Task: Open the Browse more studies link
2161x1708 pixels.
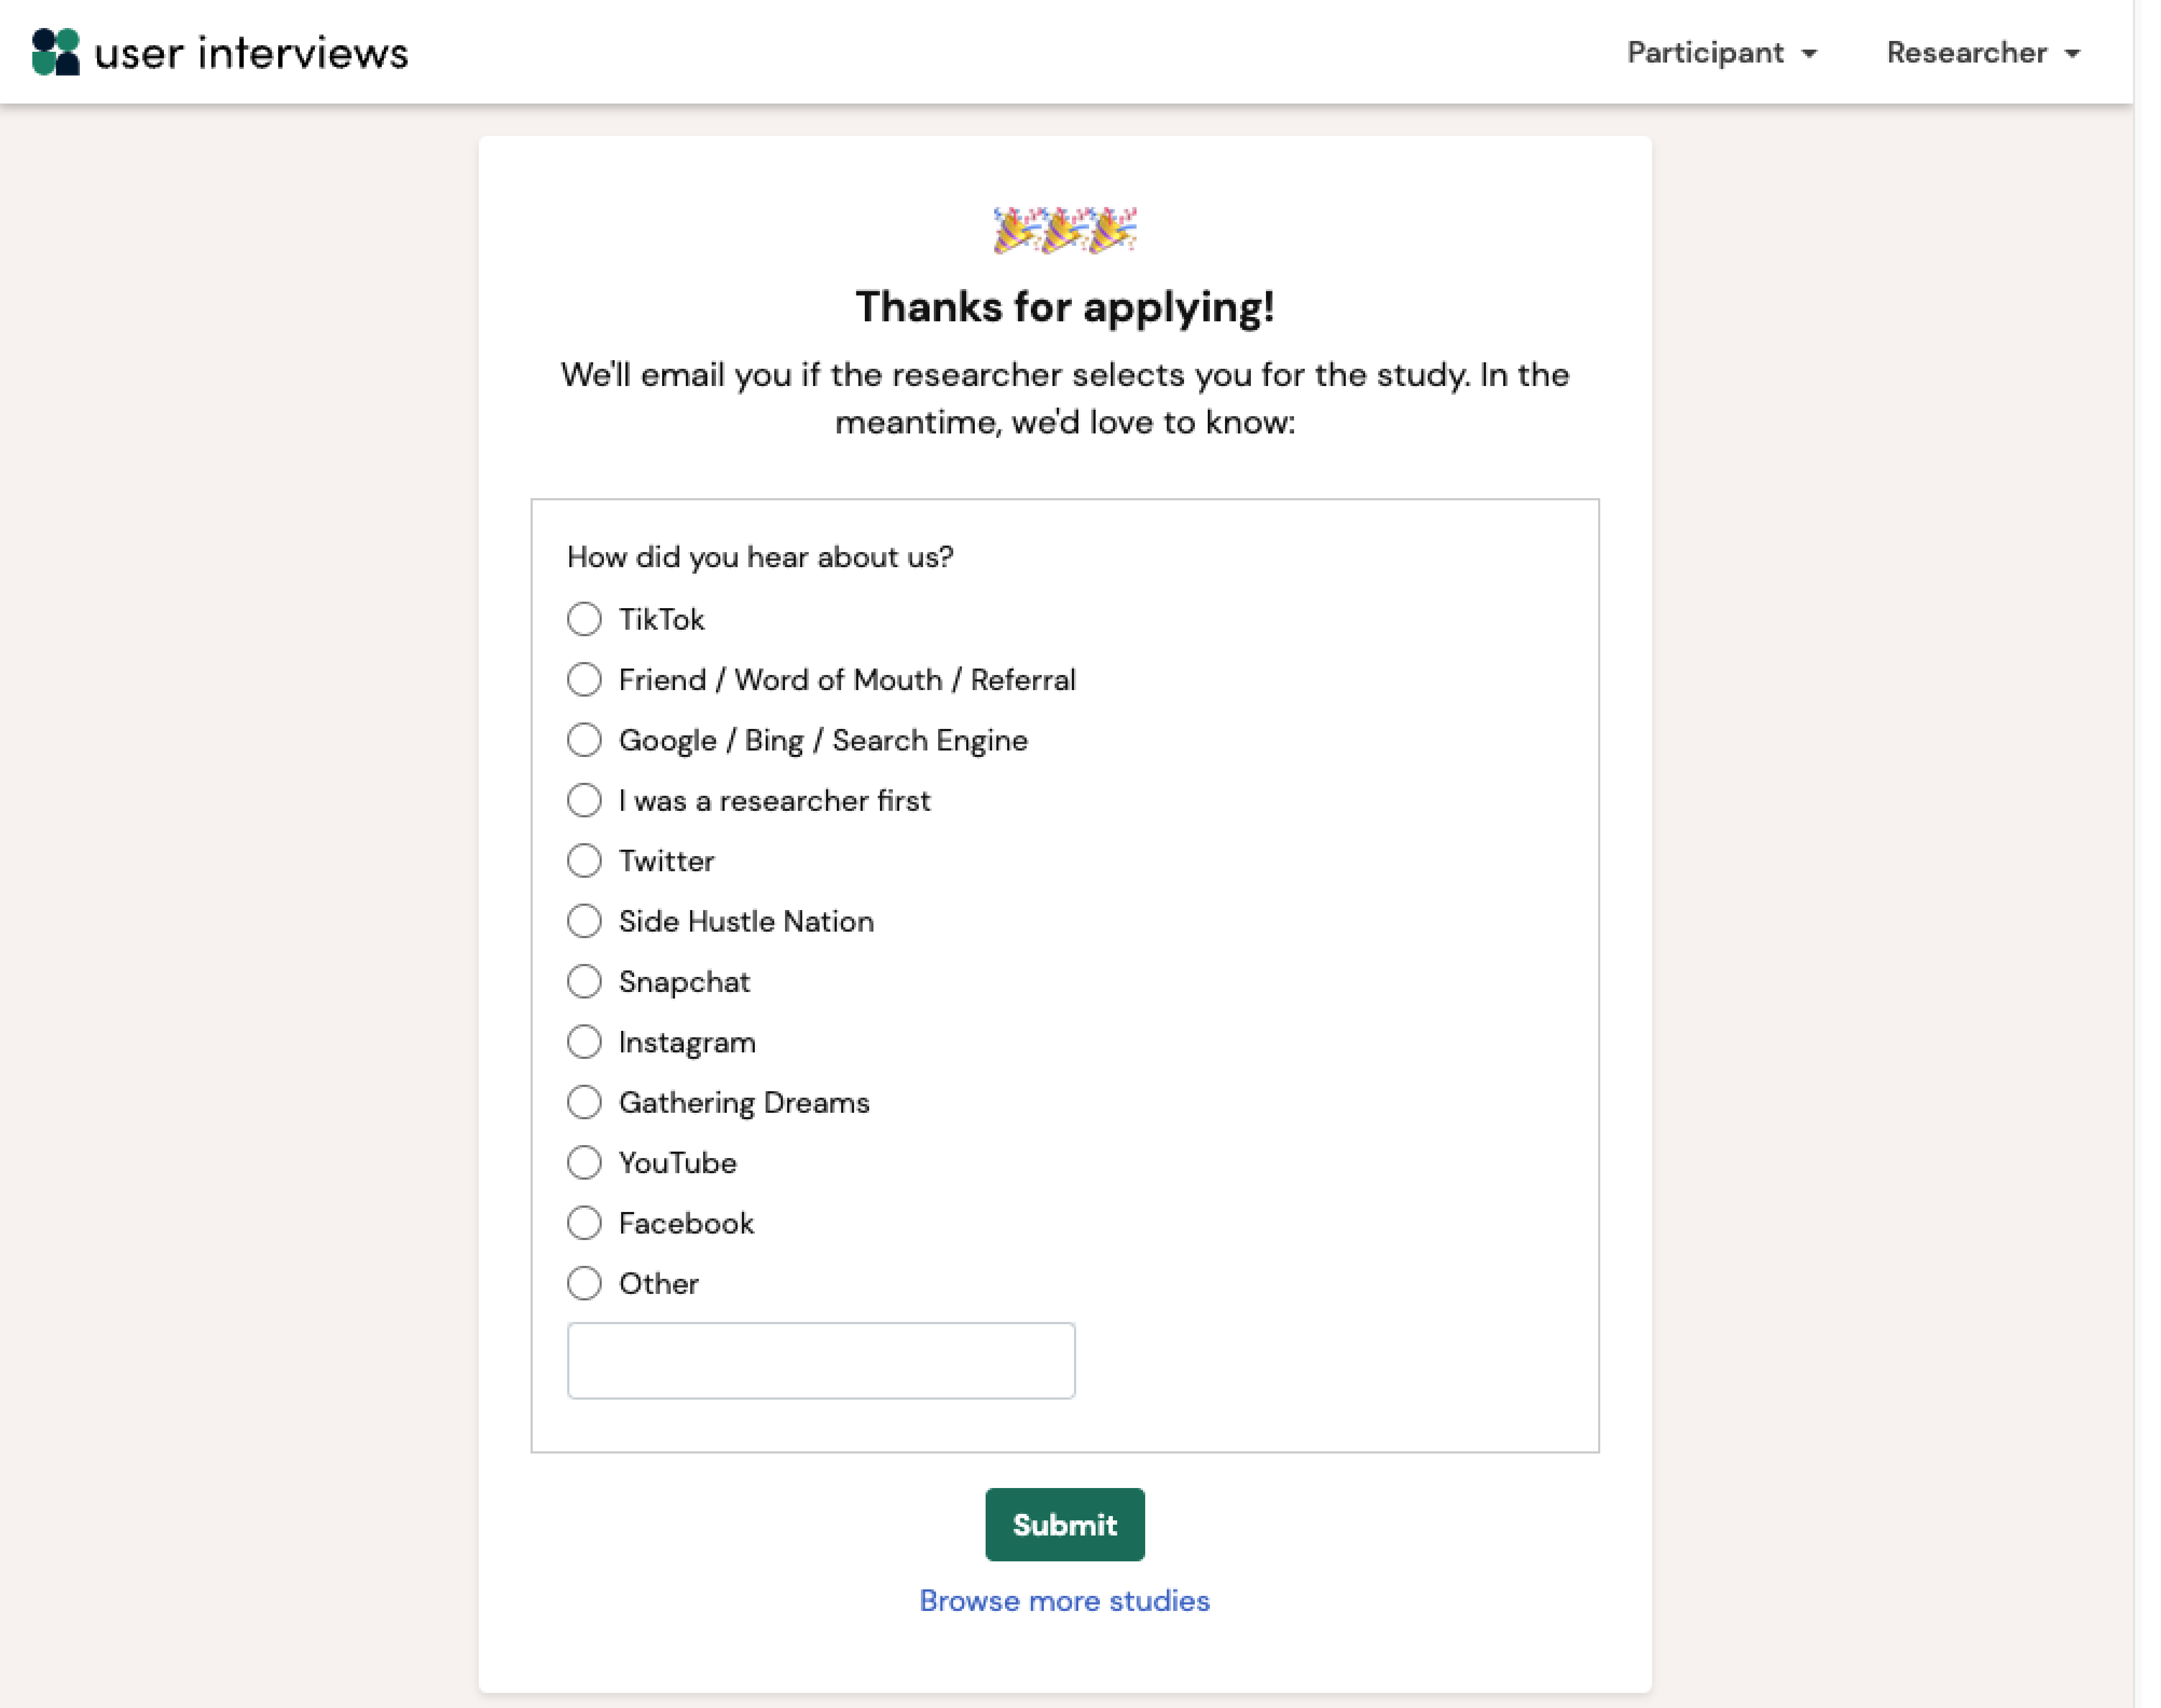Action: (x=1064, y=1601)
